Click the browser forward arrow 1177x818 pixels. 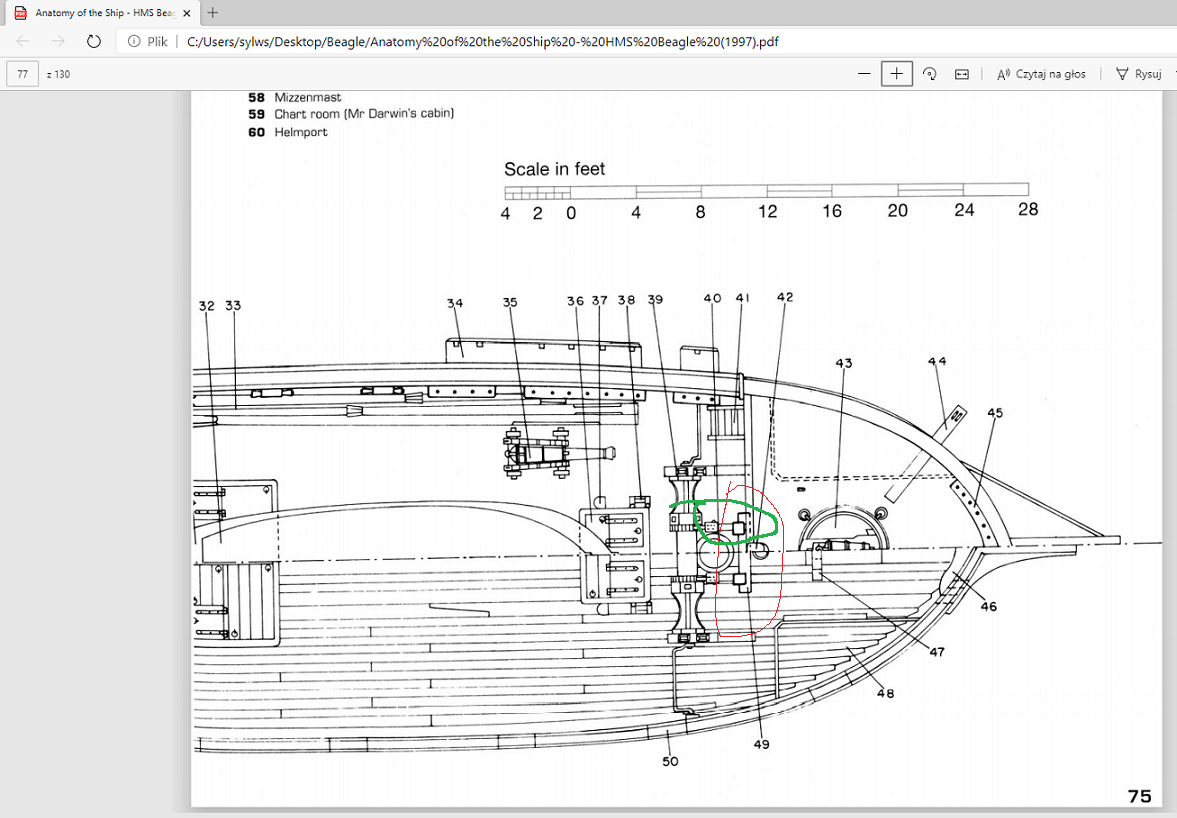(58, 41)
